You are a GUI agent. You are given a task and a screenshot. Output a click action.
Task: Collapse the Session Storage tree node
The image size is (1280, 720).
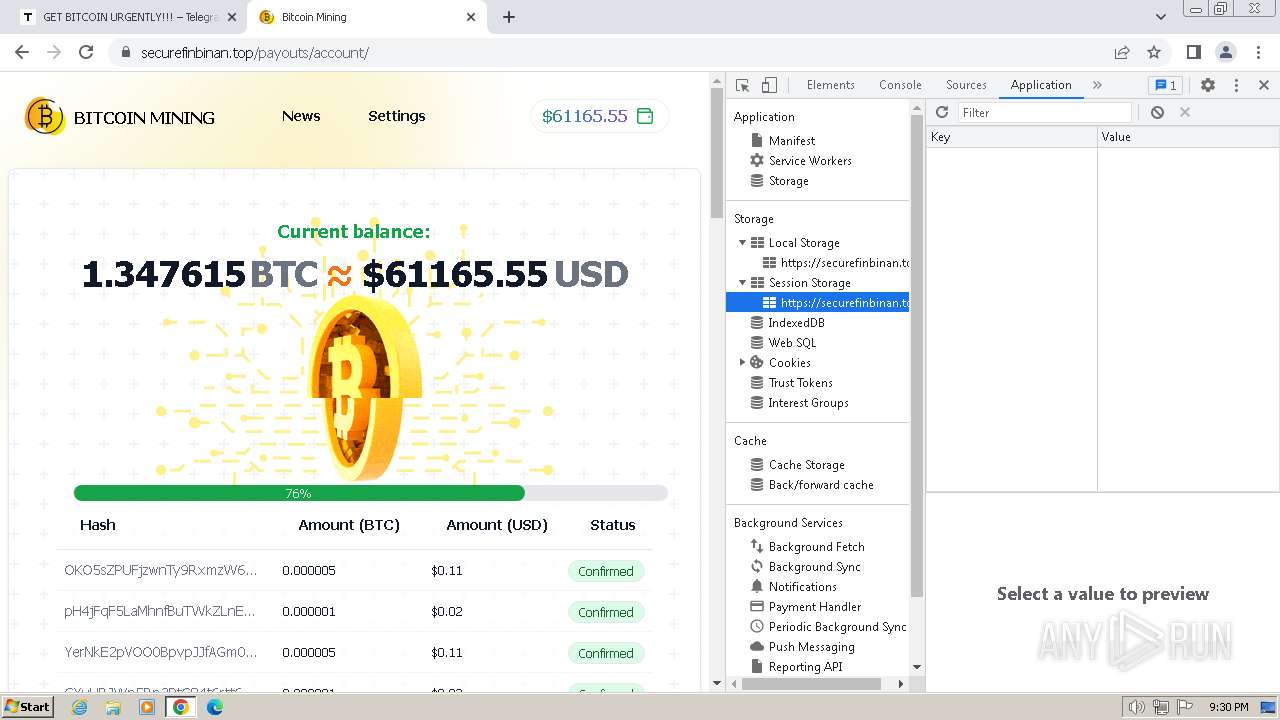point(742,283)
